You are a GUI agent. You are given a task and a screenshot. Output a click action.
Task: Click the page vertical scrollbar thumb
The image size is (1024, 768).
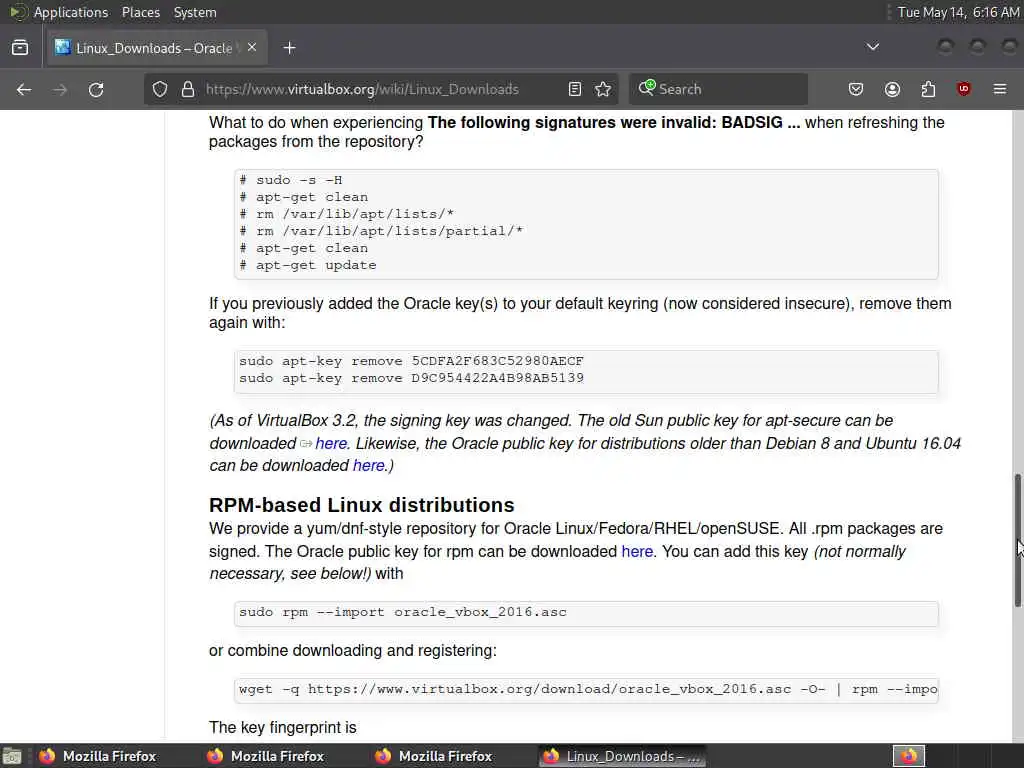click(1017, 541)
